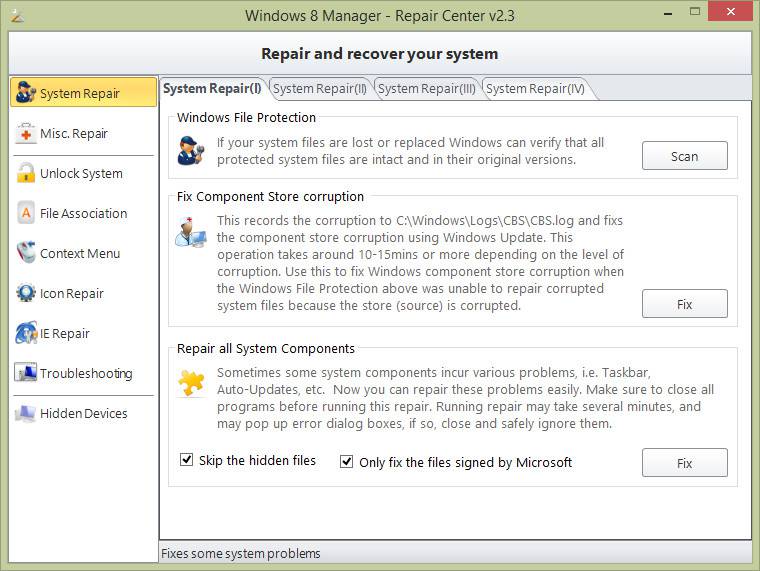
Task: Open the Unlock System section
Action: click(x=83, y=173)
